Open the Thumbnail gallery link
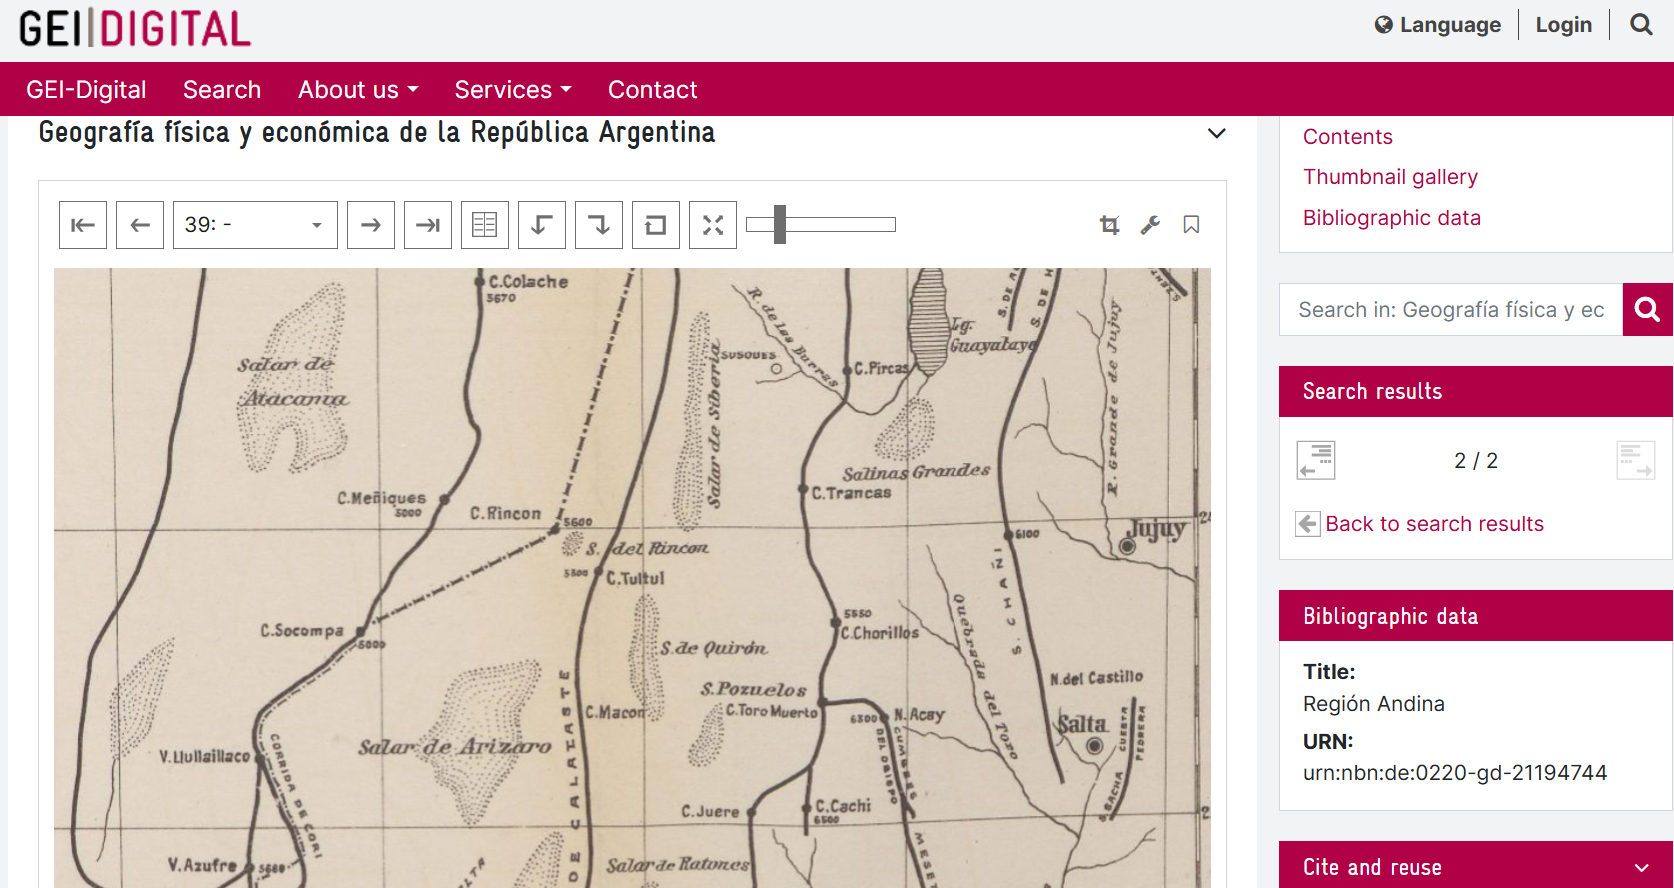Viewport: 1674px width, 888px height. tap(1390, 177)
